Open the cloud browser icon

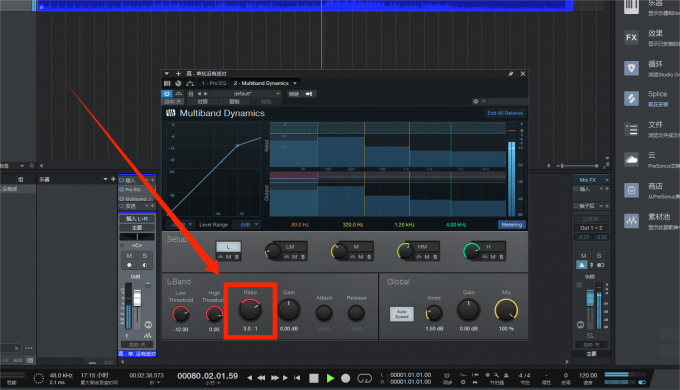coord(631,160)
